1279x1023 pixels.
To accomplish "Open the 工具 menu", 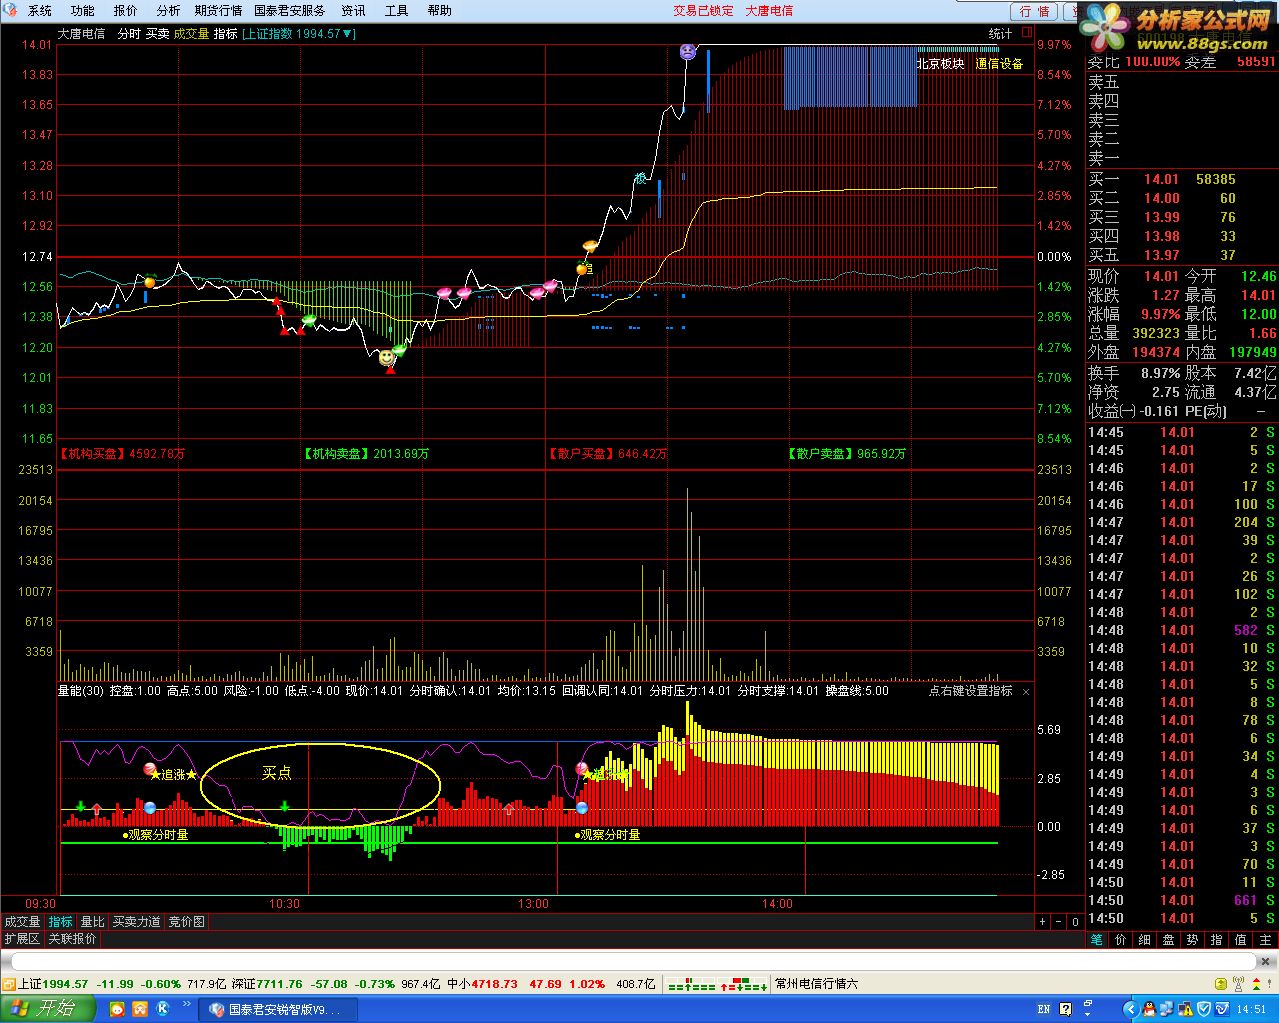I will coord(396,10).
